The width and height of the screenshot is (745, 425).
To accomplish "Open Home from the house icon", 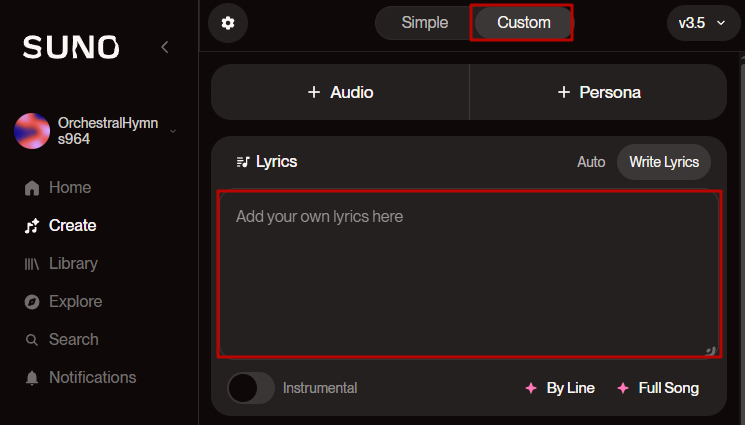I will coord(32,188).
